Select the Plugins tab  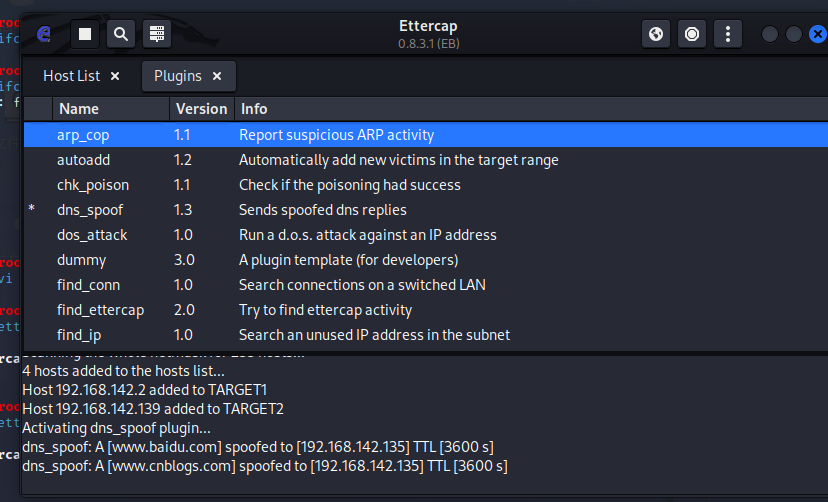(178, 76)
